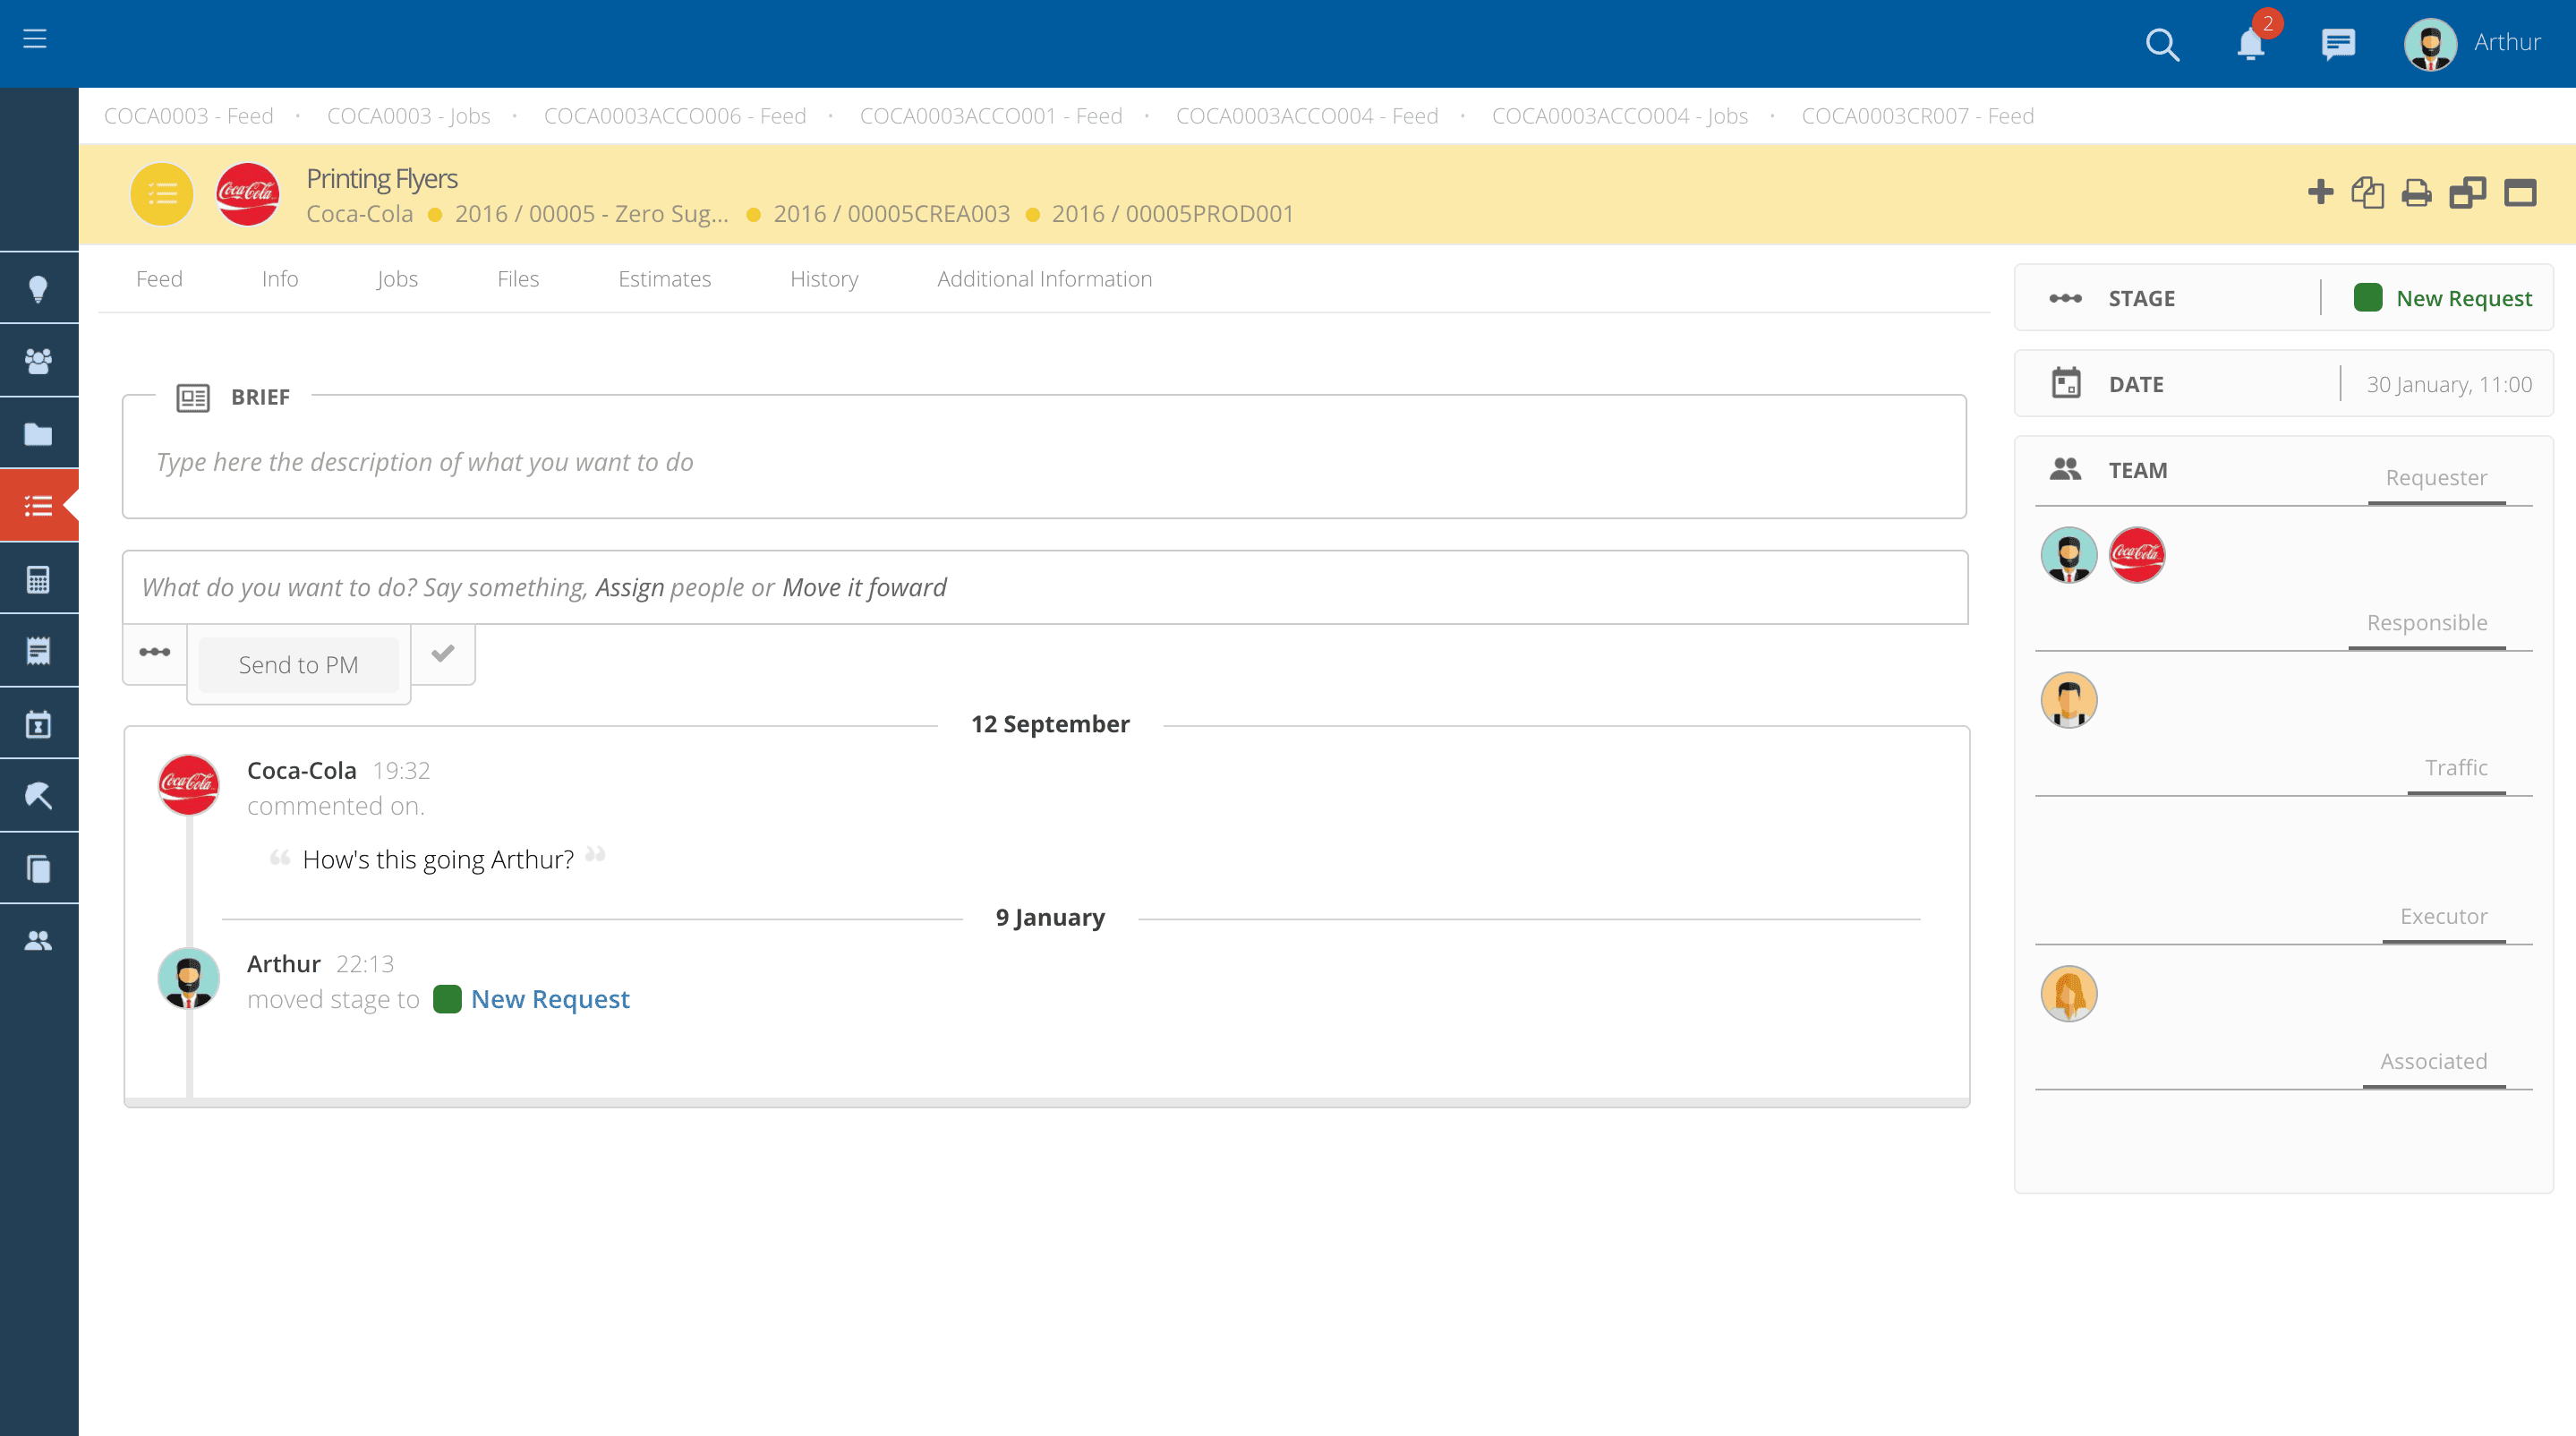Click the Send to PM button

298,665
